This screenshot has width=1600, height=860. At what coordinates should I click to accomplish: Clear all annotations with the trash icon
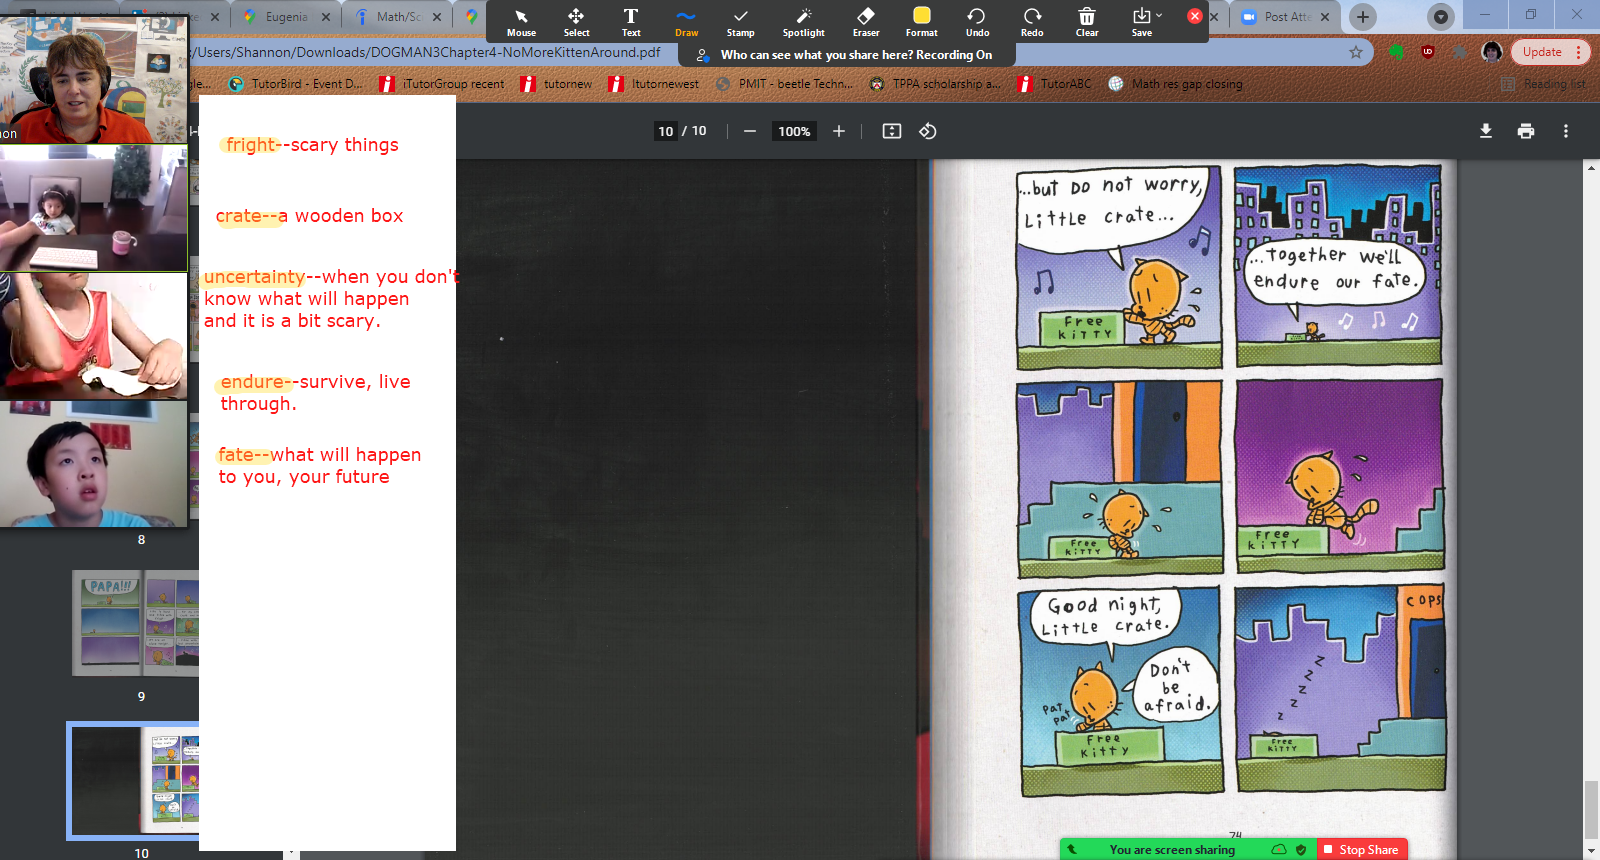coord(1087,21)
